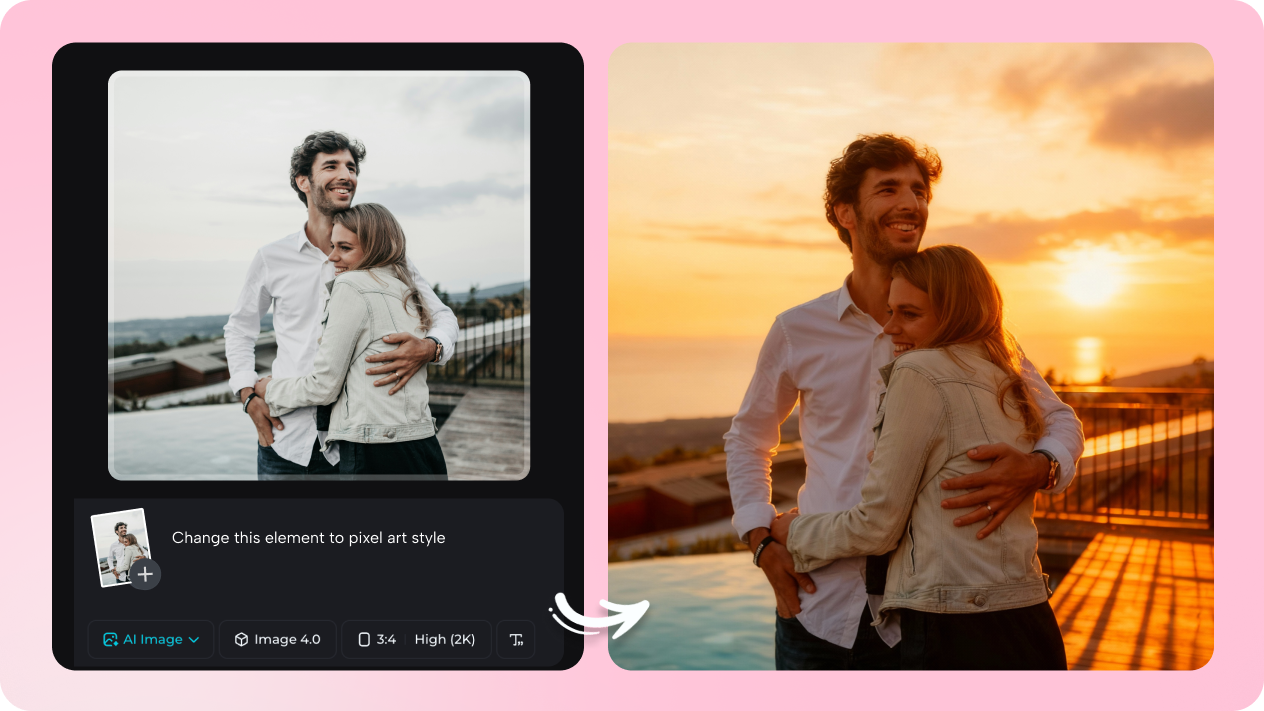This screenshot has width=1264, height=711.
Task: Open the aspect ratio selector showing 3:4
Action: (x=382, y=639)
